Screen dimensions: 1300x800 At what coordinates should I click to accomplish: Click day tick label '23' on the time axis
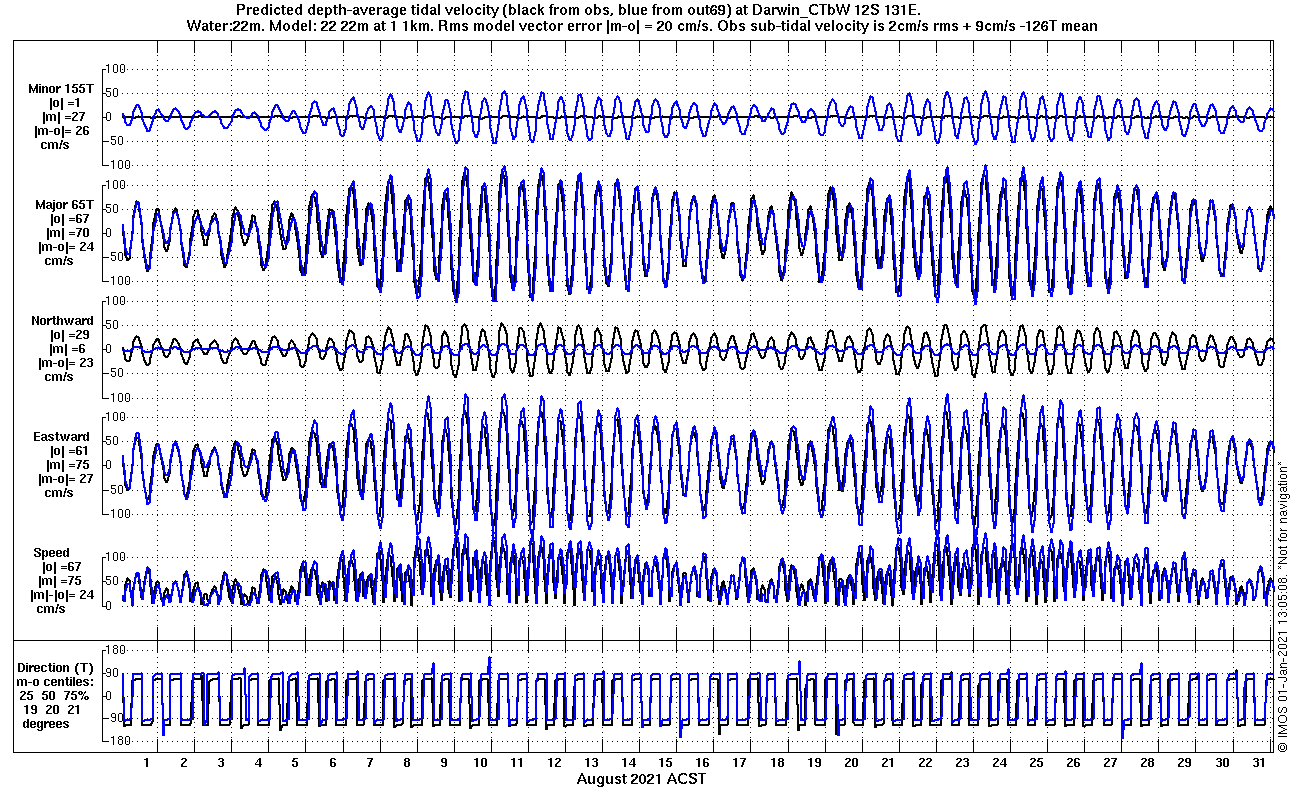[962, 763]
